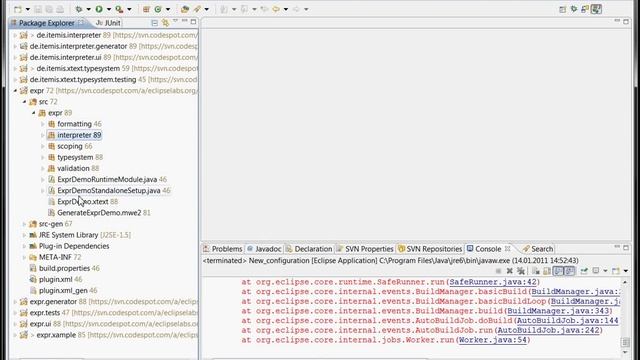Open the Debug button dropdown arrow
640x360 pixels.
(89, 9)
